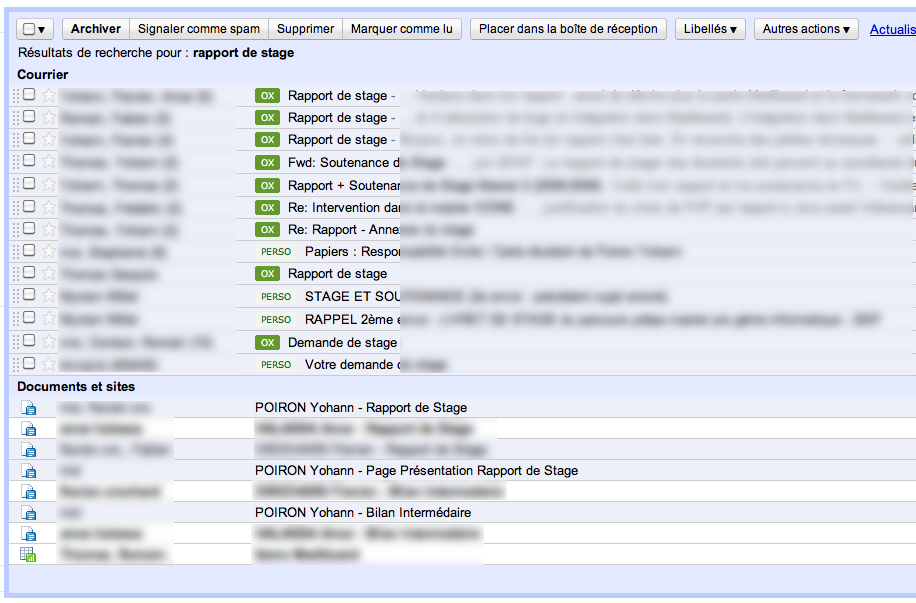Click the Archiver toolbar button
The image size is (916, 603).
[95, 29]
